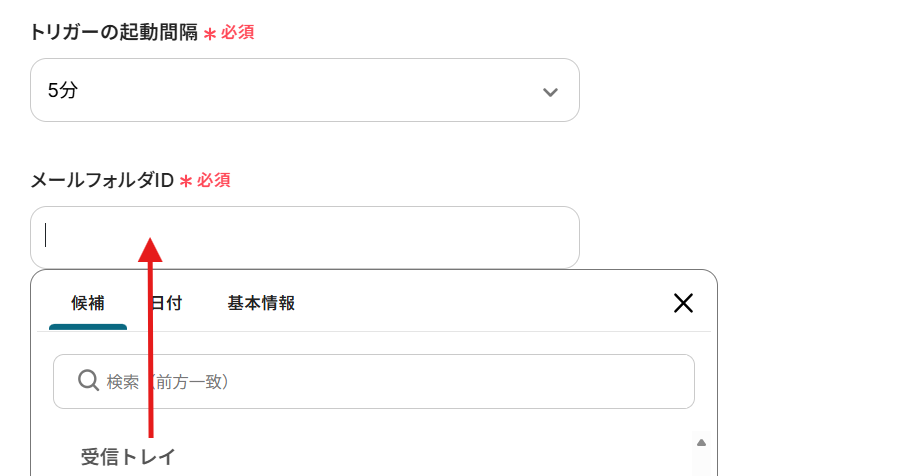911x476 pixels.
Task: Click the red asterisk next to トリガーの起動間隔
Action: click(x=210, y=33)
